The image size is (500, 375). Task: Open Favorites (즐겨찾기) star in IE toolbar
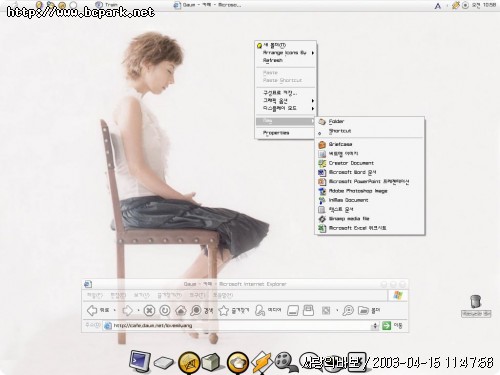234,310
